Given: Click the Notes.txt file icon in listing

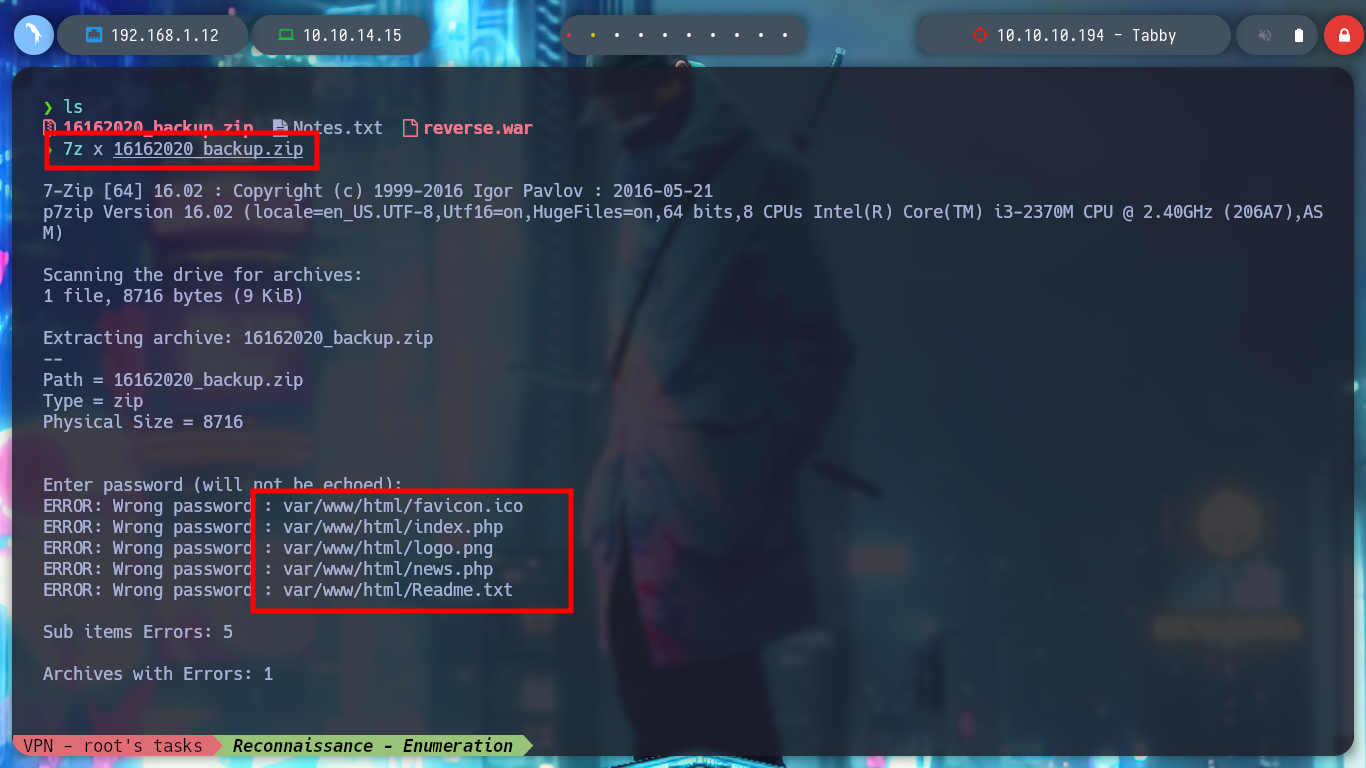Looking at the screenshot, I should click(280, 128).
